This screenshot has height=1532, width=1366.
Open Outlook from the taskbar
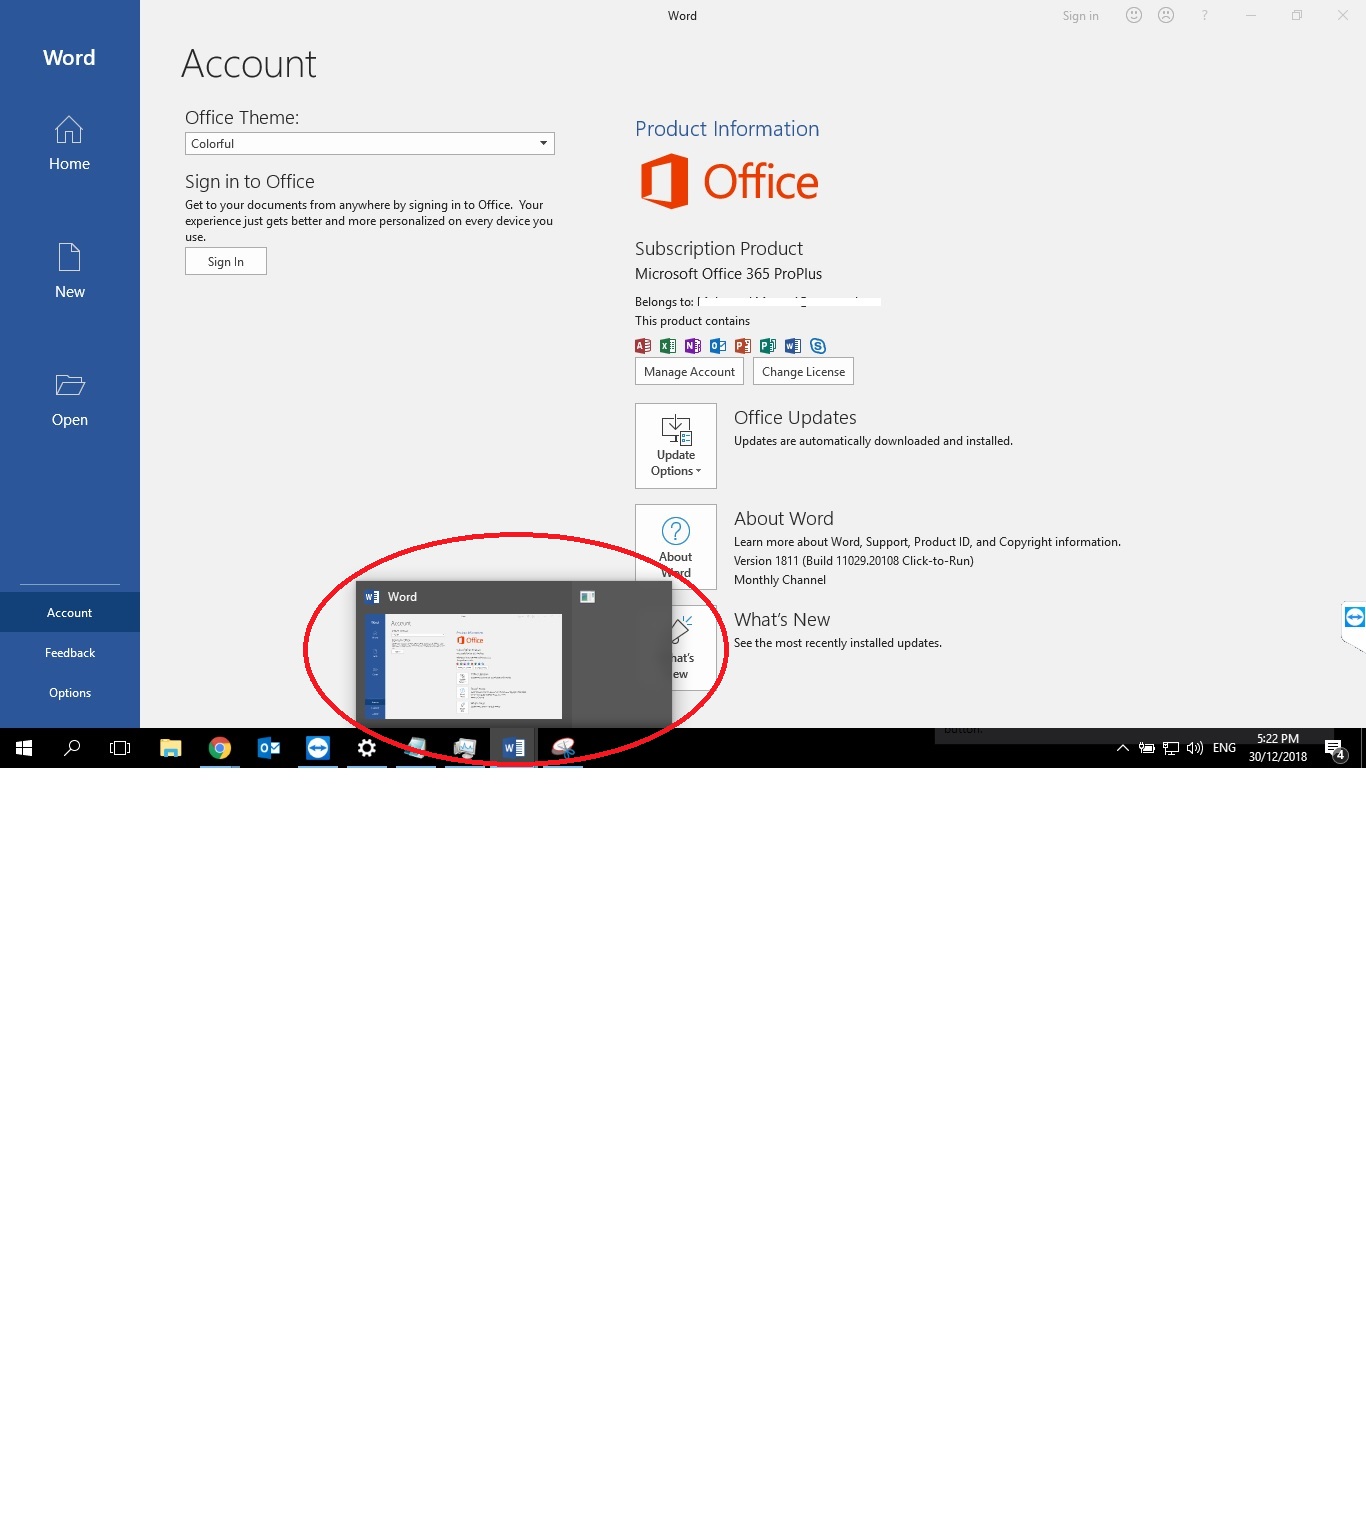tap(269, 748)
